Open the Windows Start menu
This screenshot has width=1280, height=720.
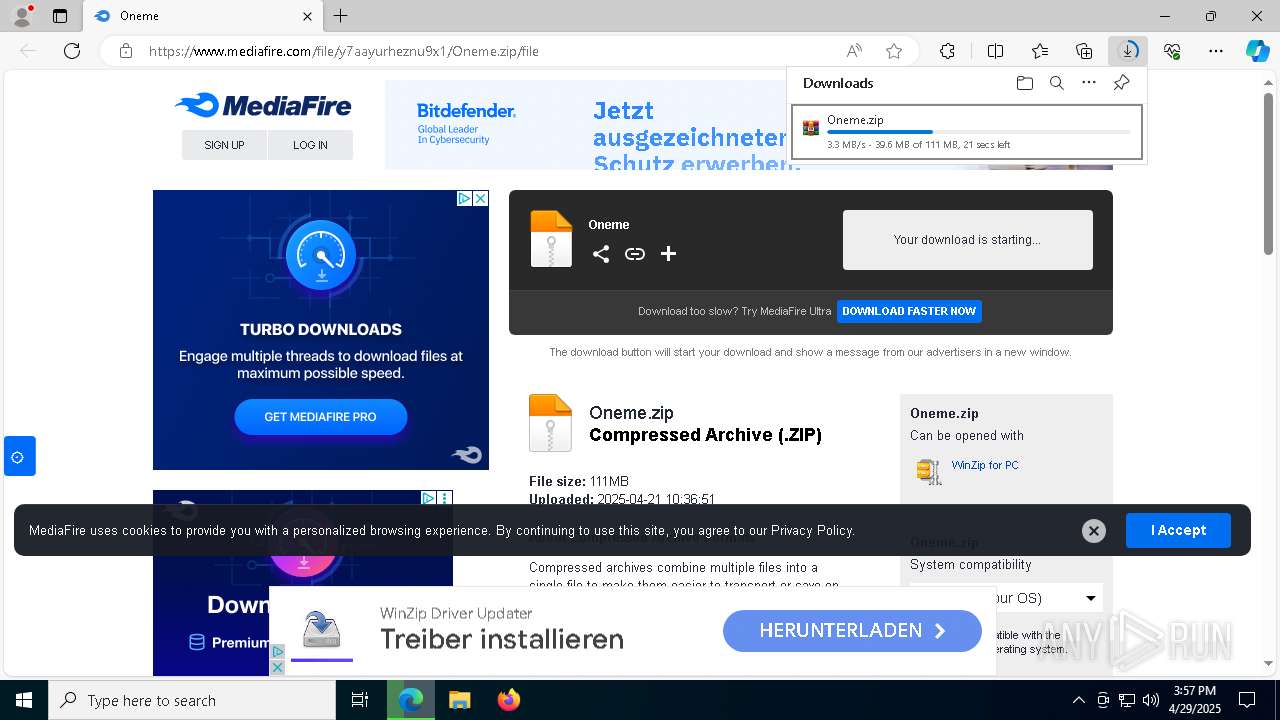tap(24, 700)
